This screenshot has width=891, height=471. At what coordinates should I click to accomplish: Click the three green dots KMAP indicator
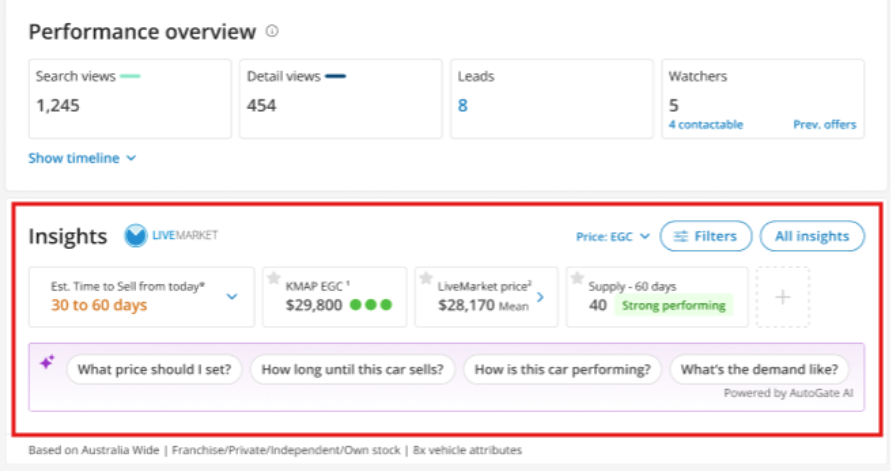pyautogui.click(x=370, y=305)
